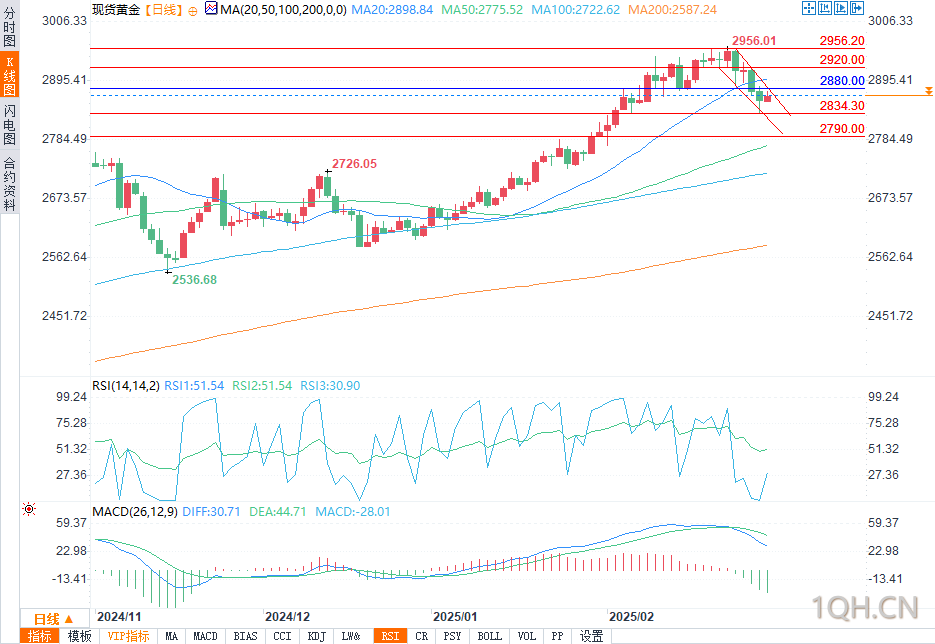This screenshot has height=644, width=935.
Task: Click the MA indicator chart icon in header
Action: point(211,8)
